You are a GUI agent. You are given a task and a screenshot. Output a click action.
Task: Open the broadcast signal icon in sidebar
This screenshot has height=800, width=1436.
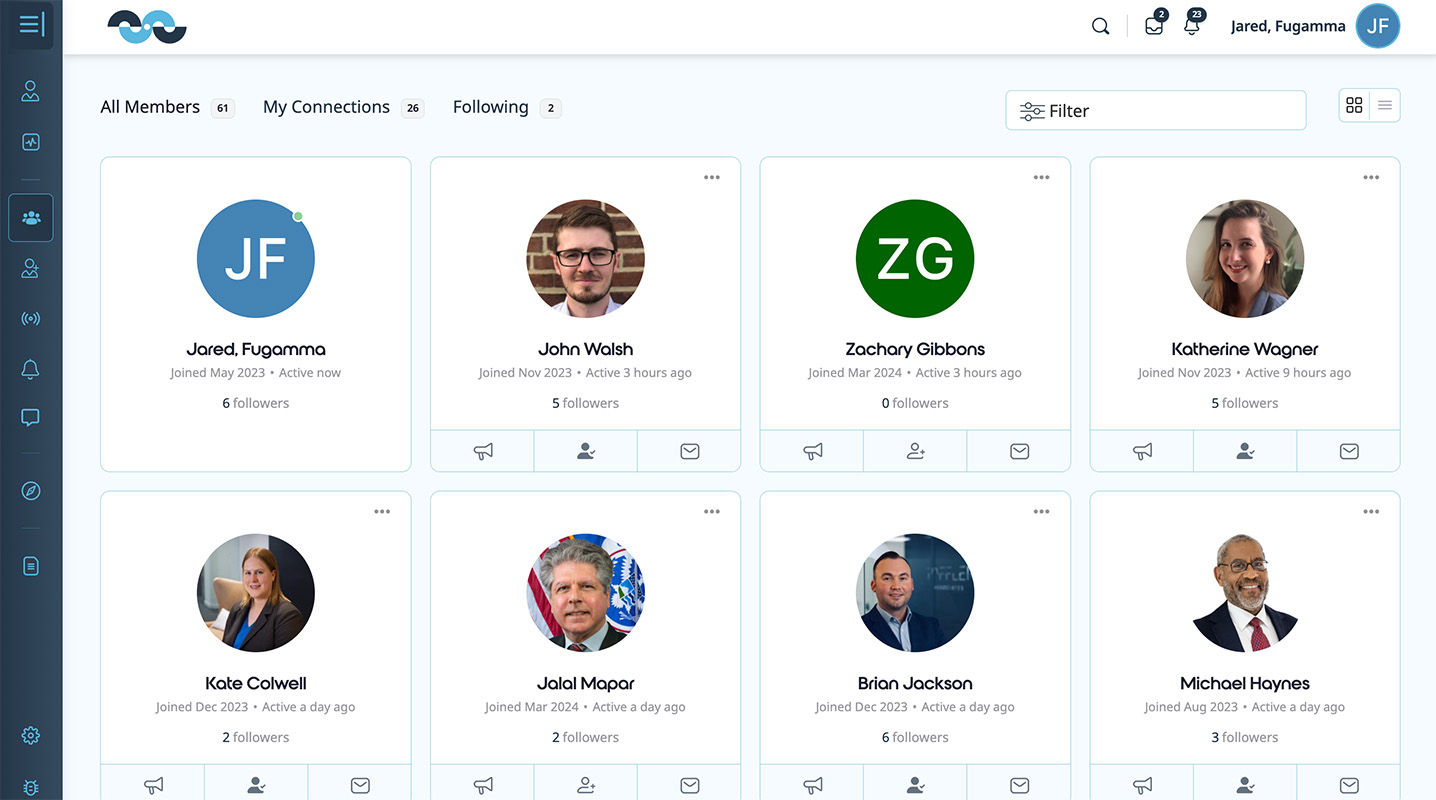(x=31, y=319)
